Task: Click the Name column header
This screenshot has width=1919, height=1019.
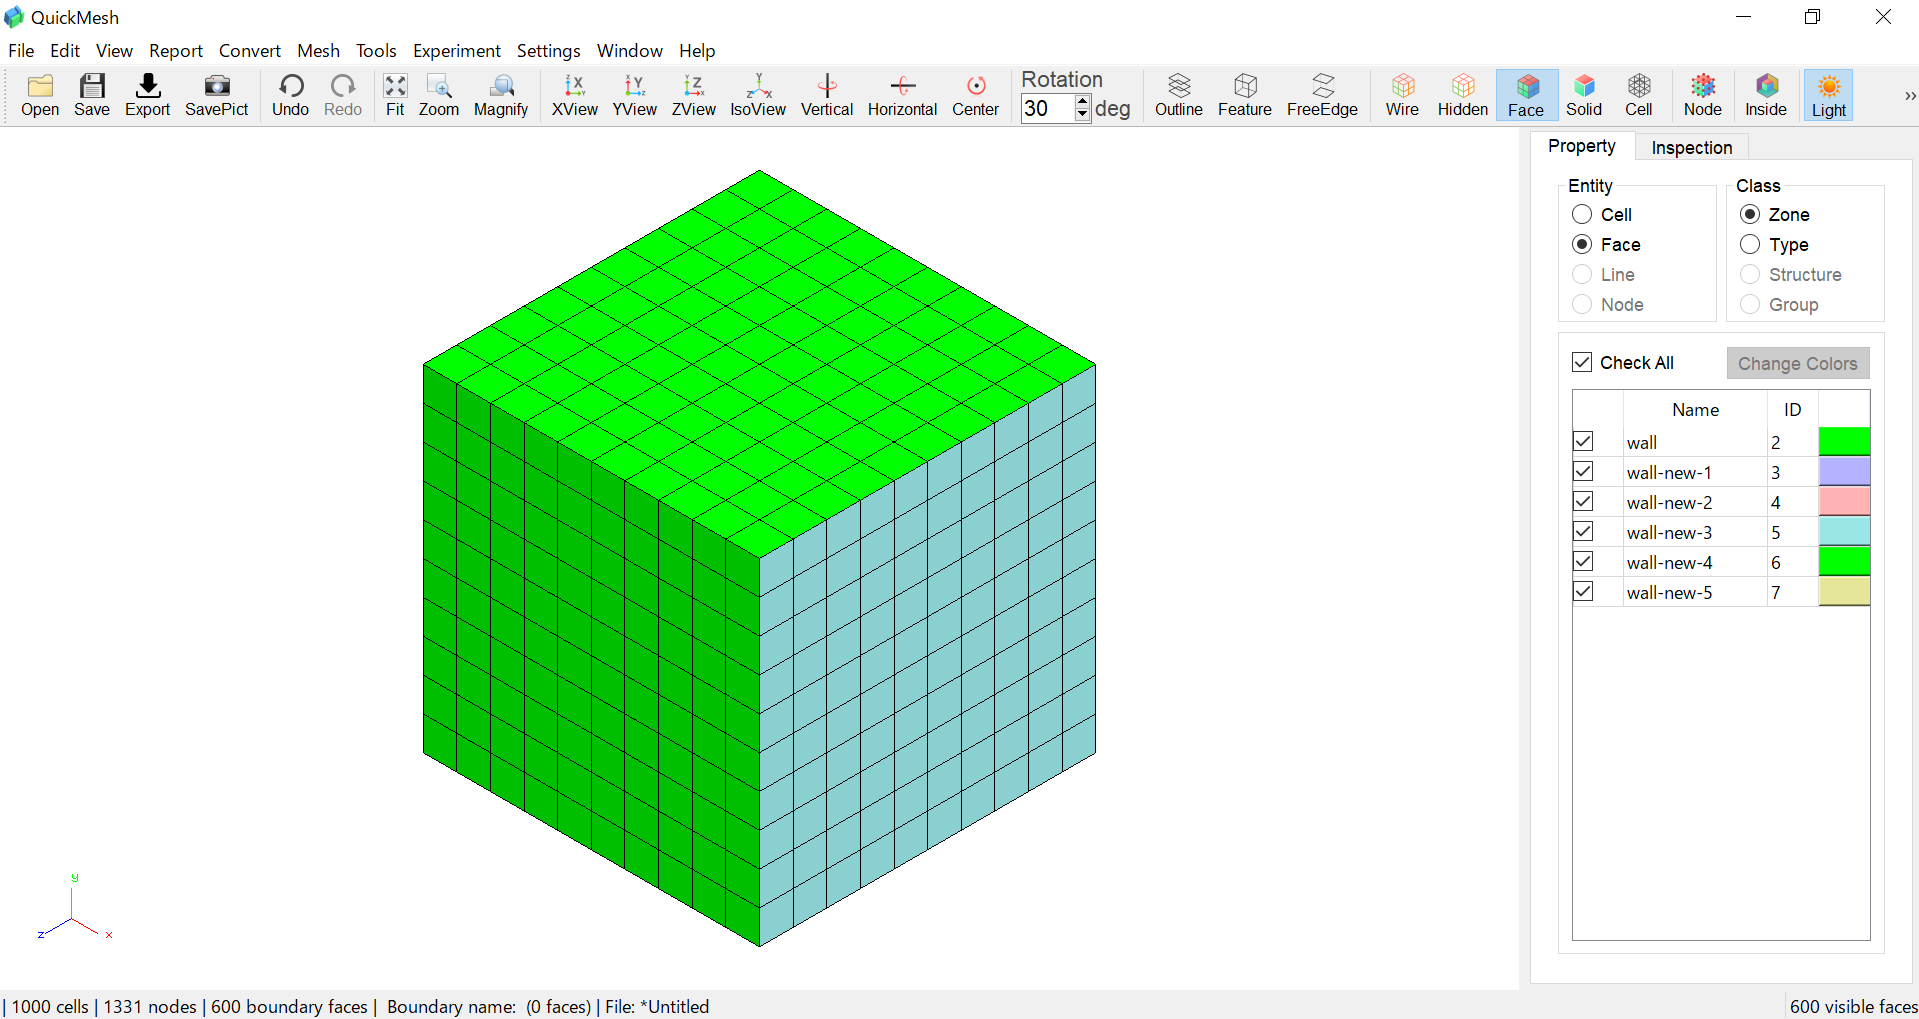Action: 1695,410
